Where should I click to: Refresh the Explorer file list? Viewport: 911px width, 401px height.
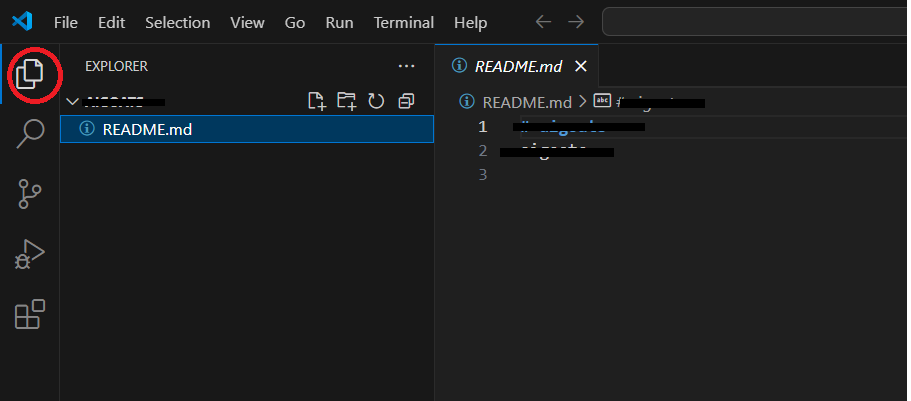click(376, 100)
